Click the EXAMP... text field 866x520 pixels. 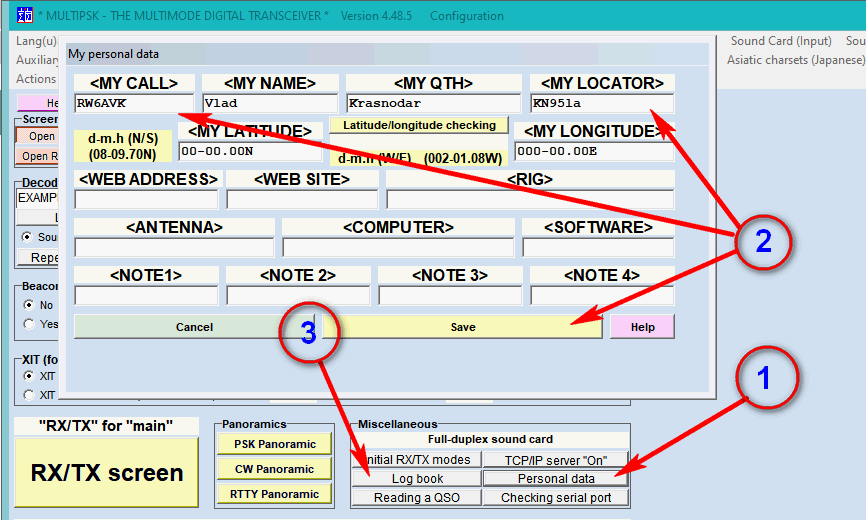(x=38, y=198)
